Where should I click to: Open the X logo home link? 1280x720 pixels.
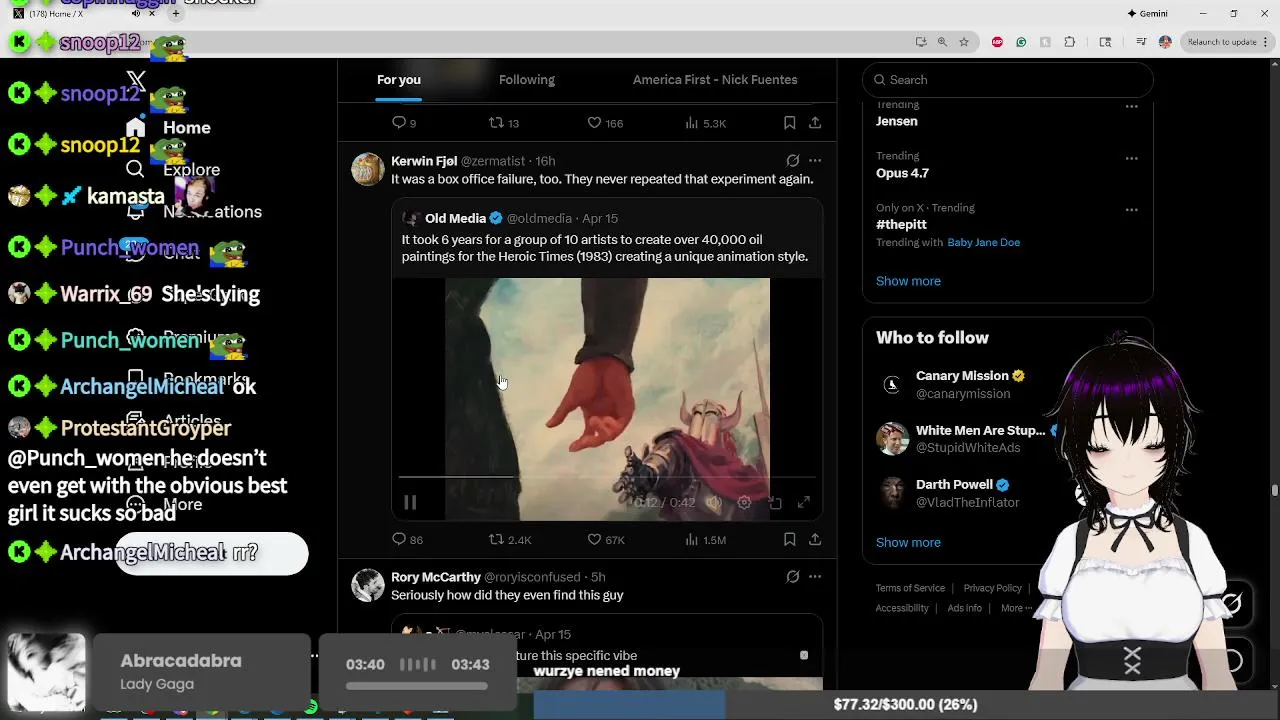click(136, 81)
